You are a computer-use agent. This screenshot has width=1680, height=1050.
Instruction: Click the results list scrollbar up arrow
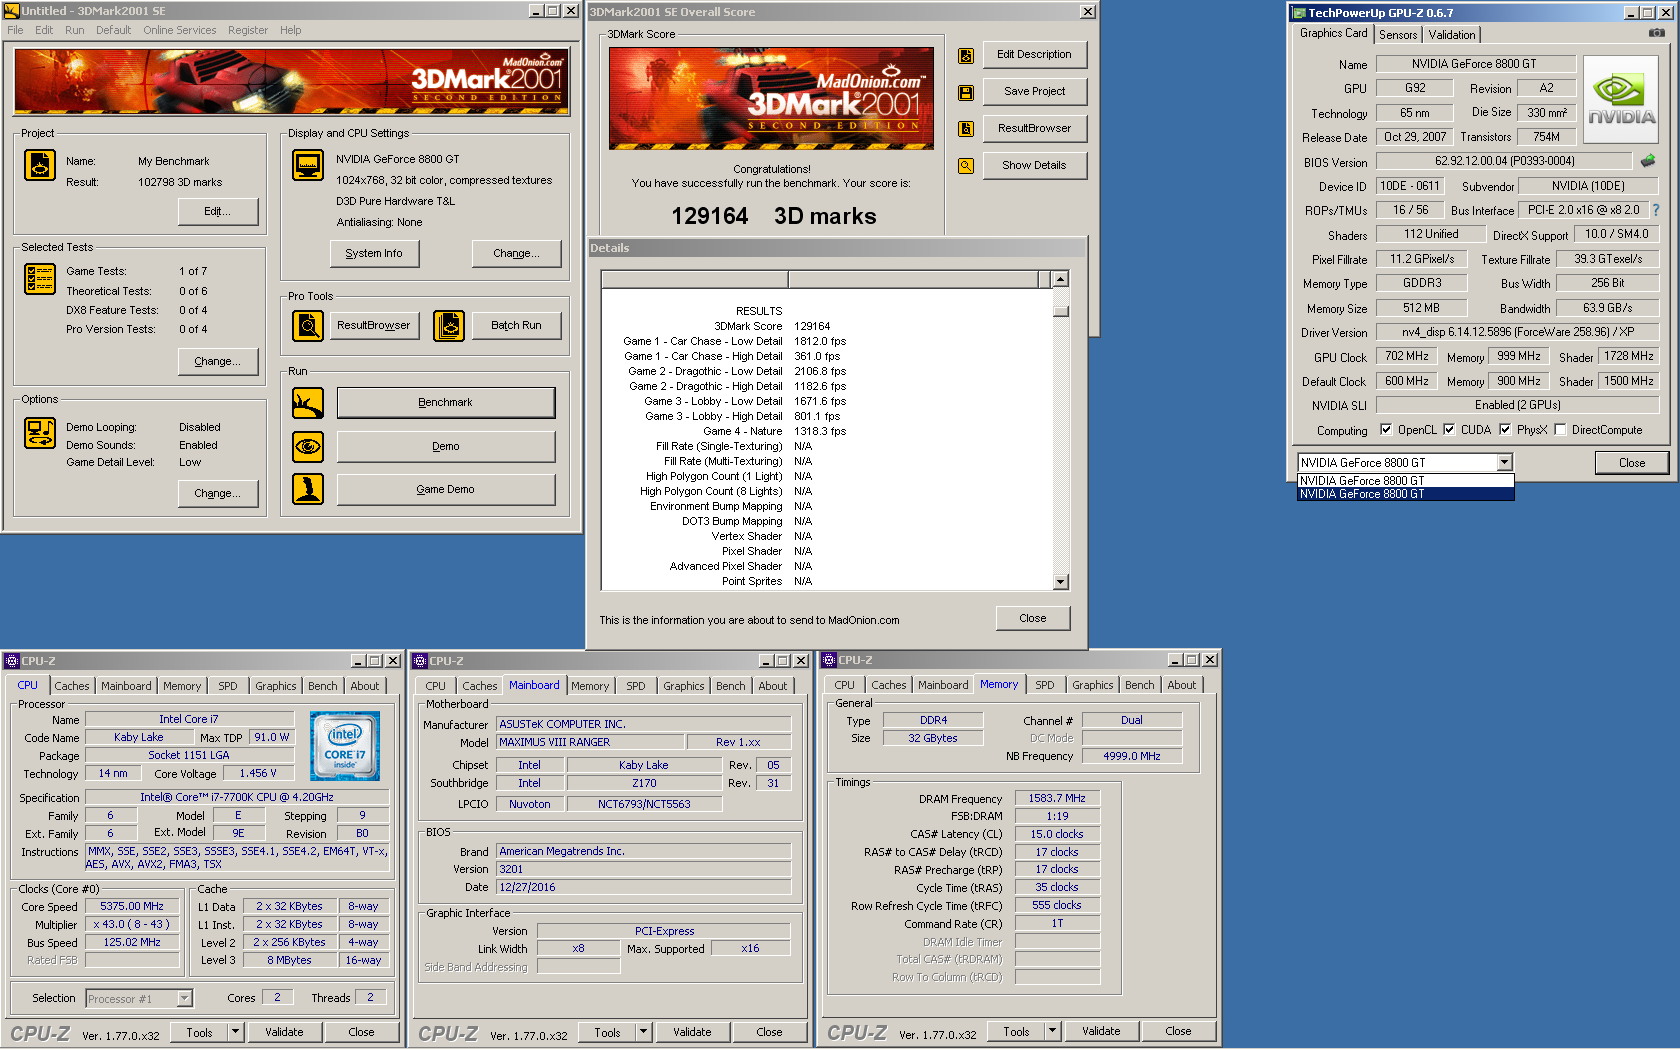(1061, 279)
